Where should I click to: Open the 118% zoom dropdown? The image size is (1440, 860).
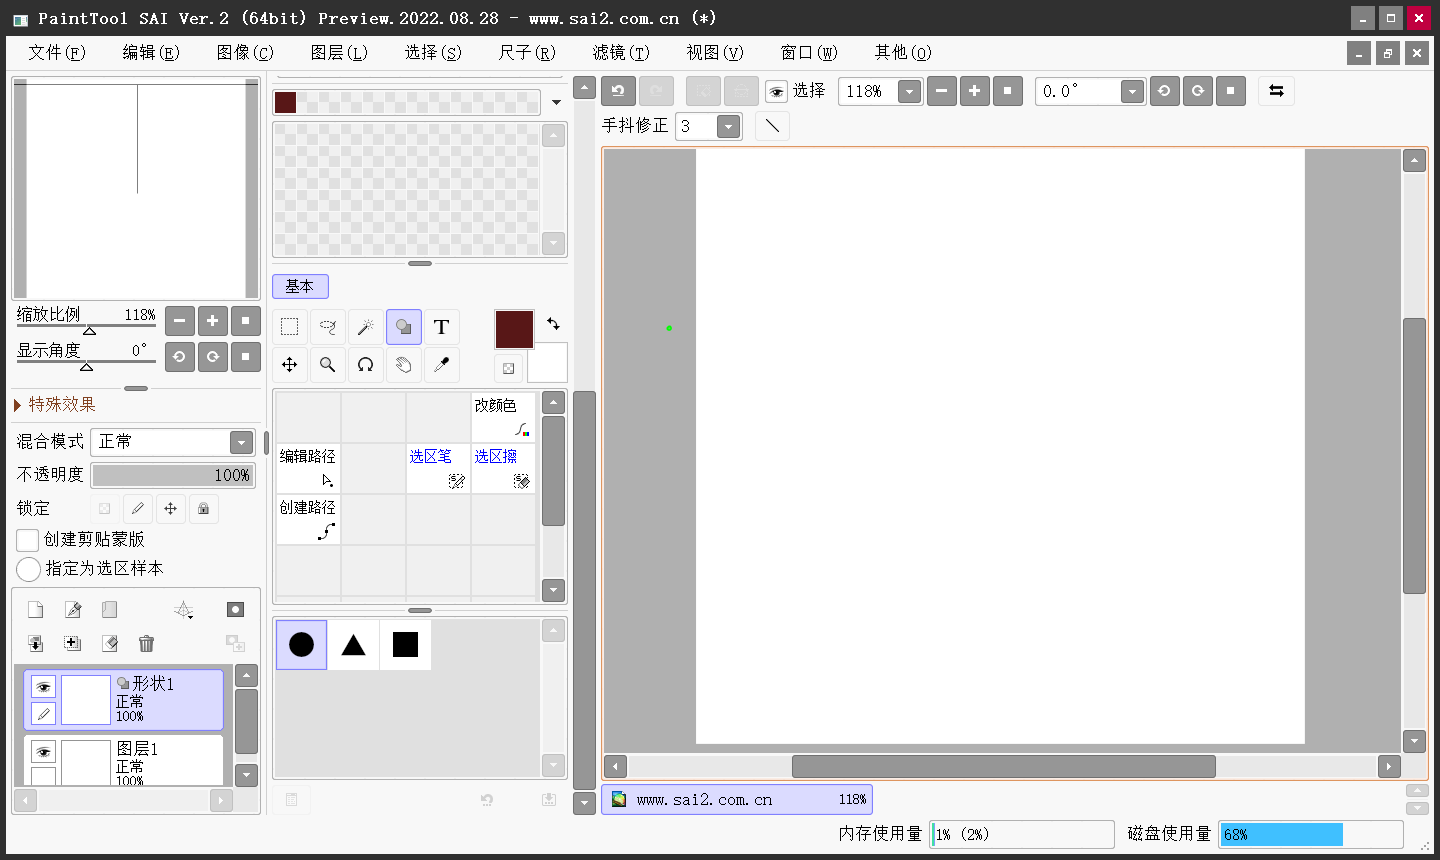pyautogui.click(x=909, y=92)
